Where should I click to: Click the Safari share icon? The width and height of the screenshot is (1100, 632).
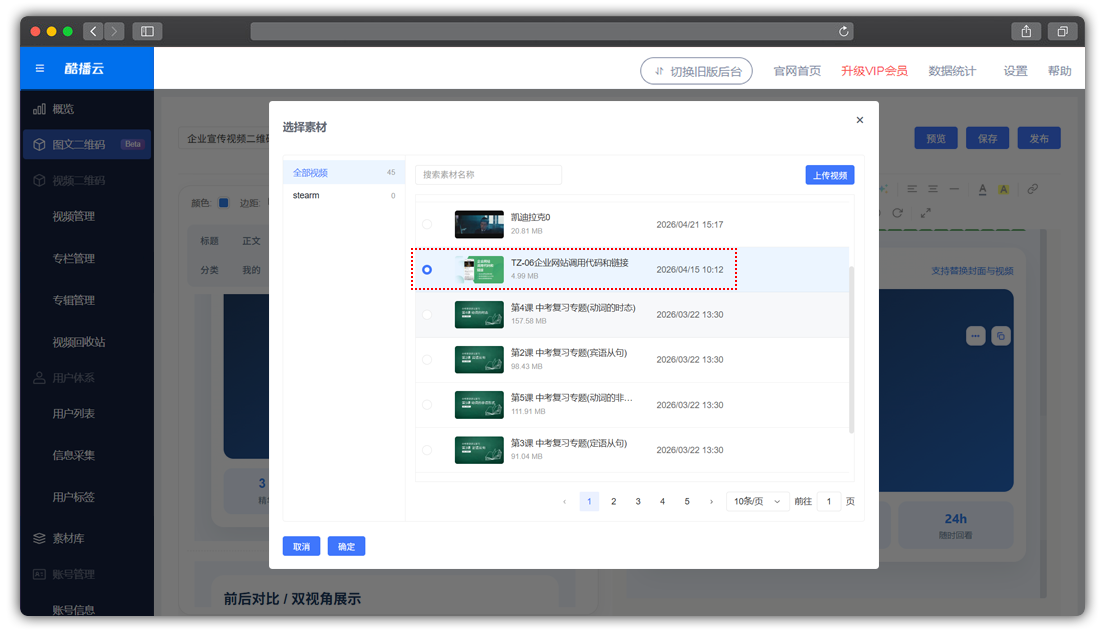1026,31
